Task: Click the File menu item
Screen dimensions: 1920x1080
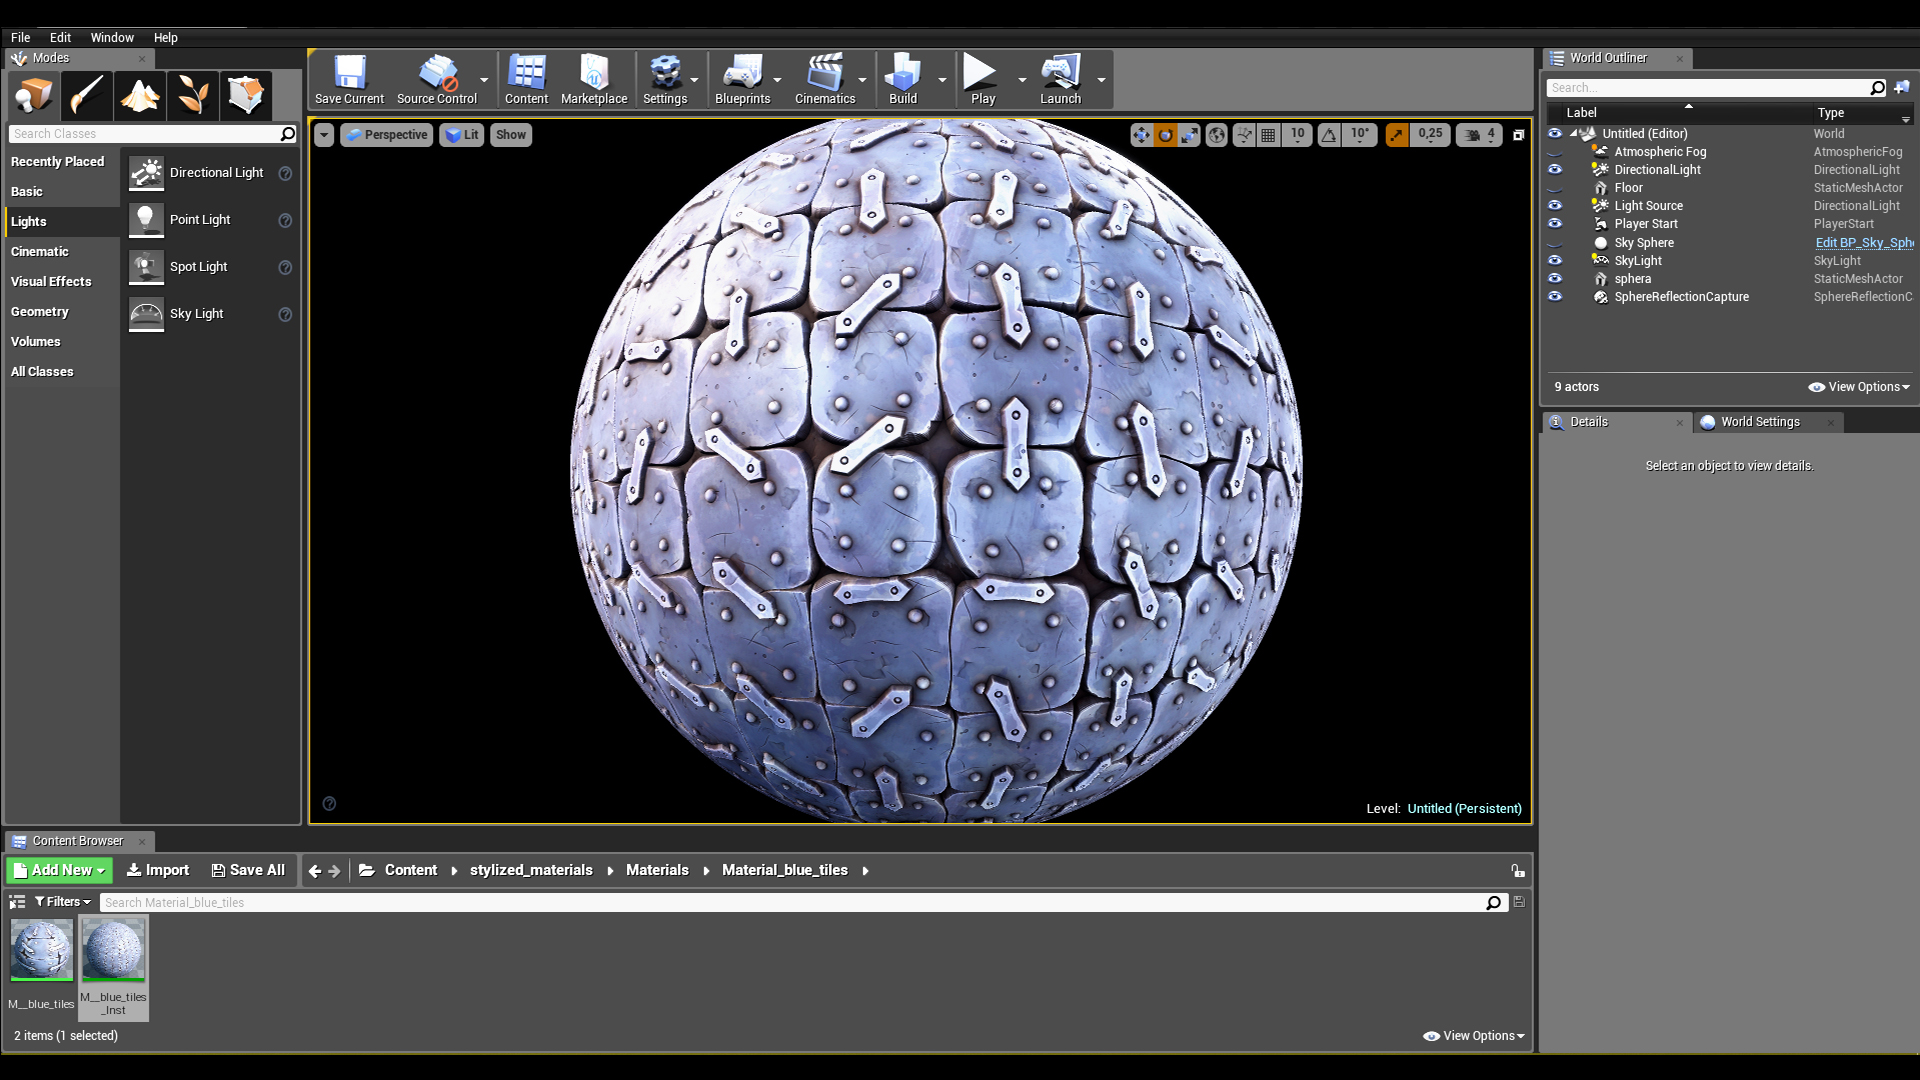Action: [x=21, y=37]
